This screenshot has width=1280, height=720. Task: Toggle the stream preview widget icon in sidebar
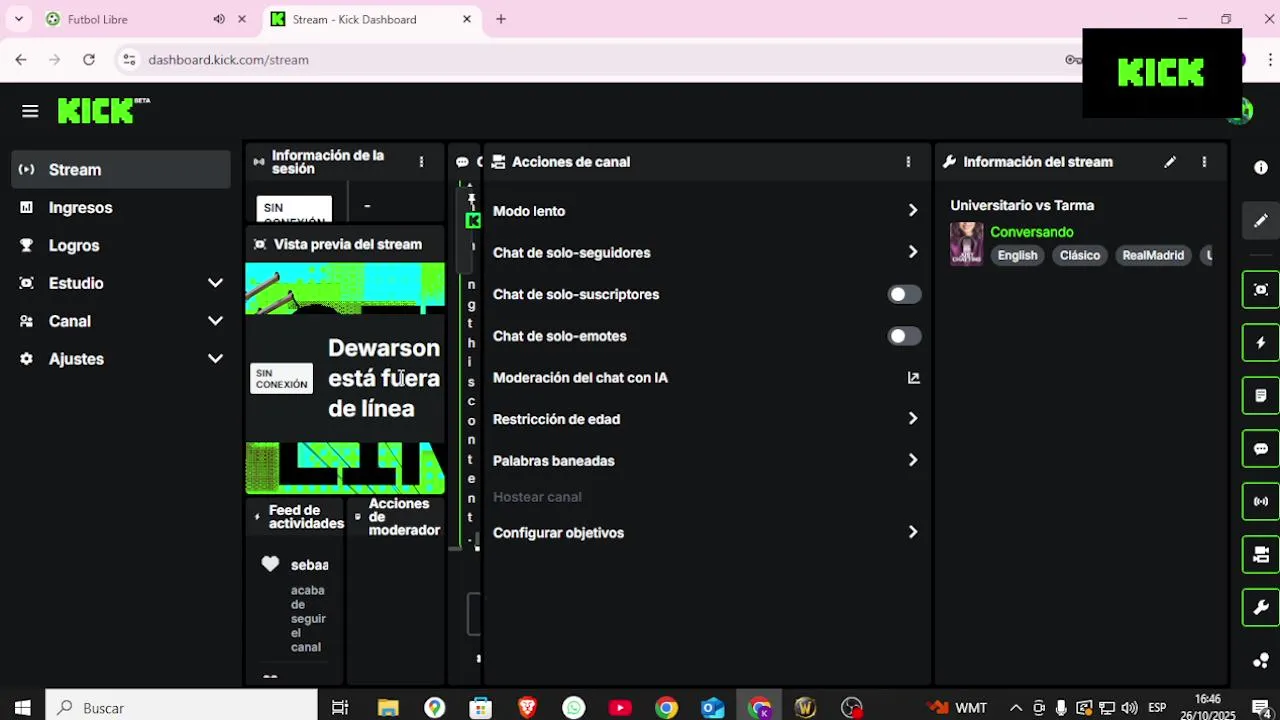pos(1261,290)
